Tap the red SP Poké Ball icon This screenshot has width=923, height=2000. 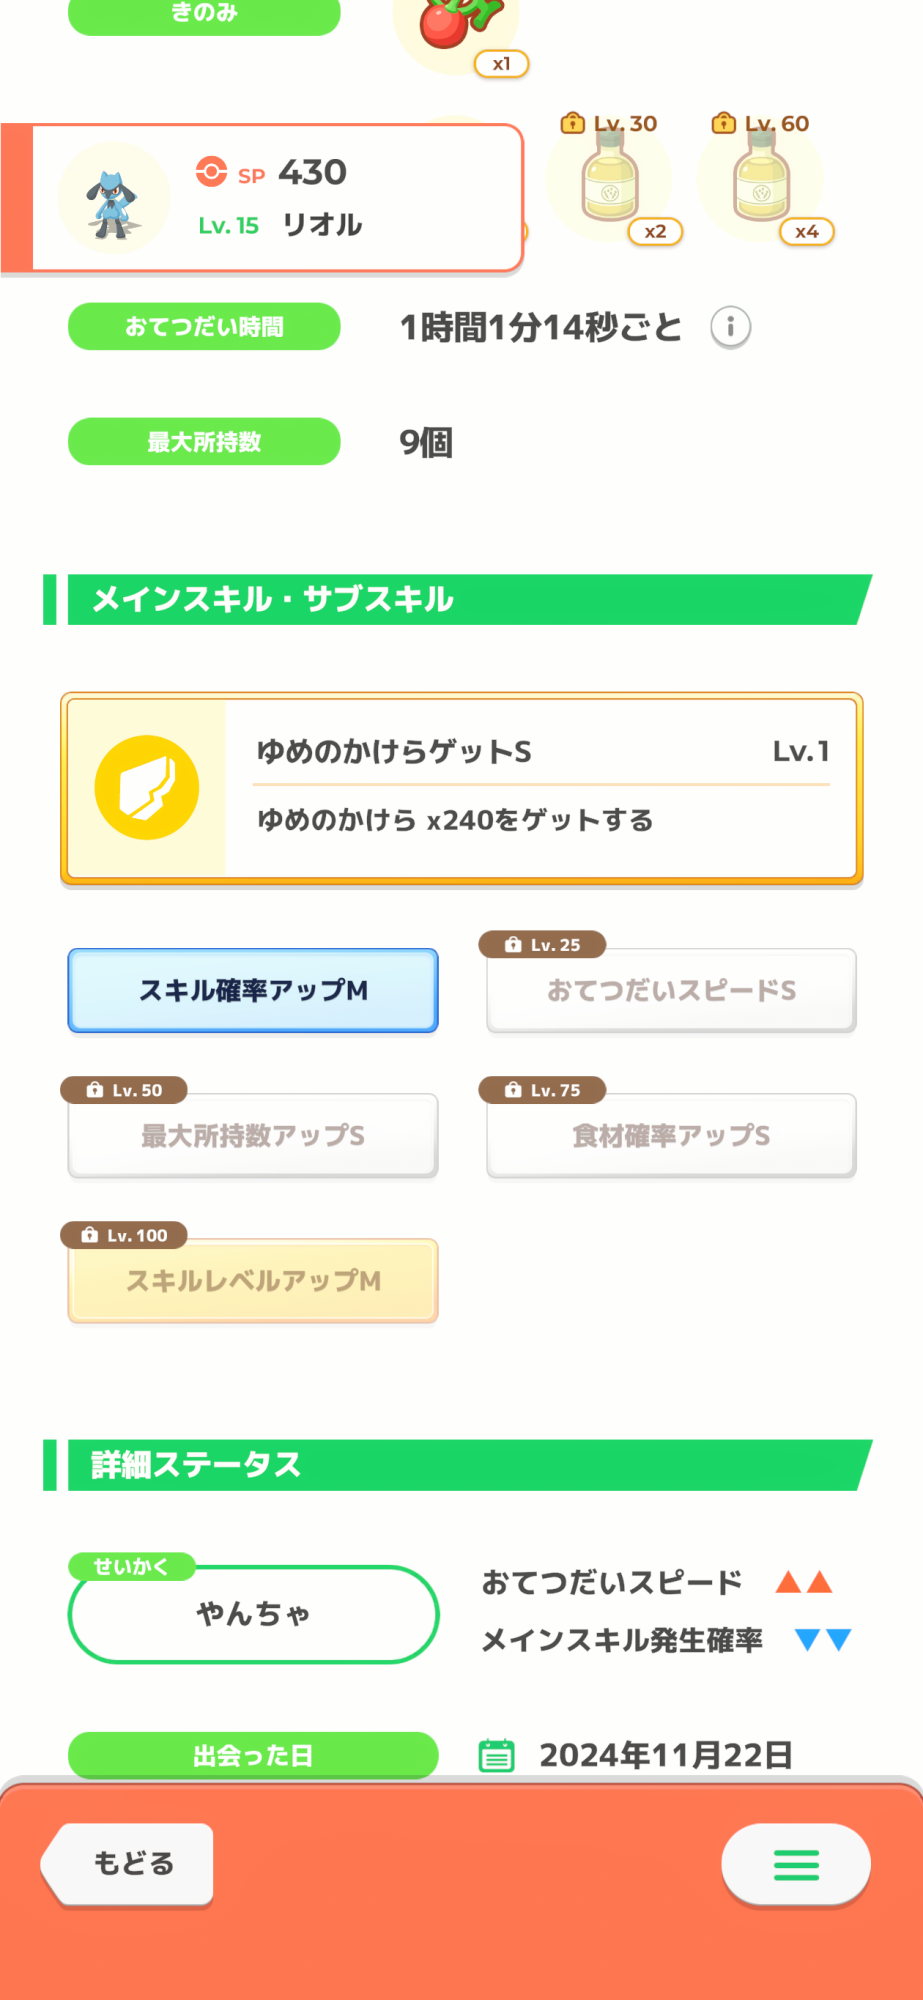coord(211,172)
